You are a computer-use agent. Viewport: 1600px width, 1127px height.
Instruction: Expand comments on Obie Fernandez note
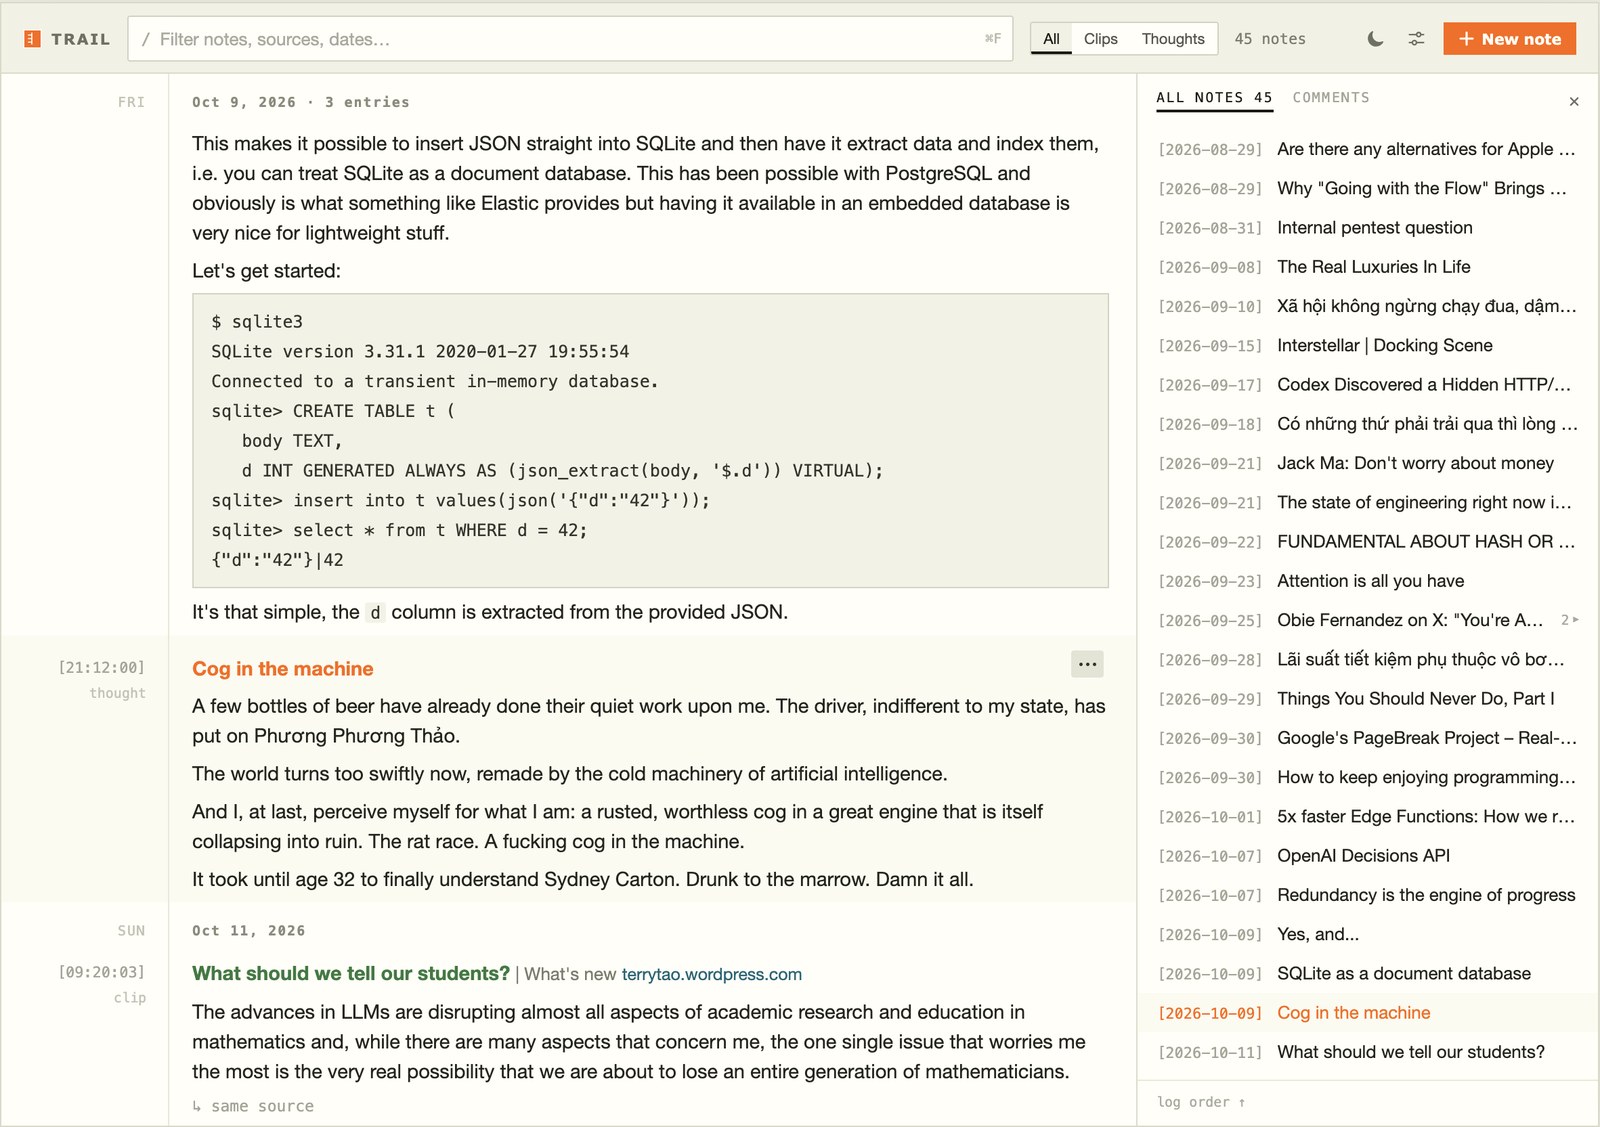[1570, 620]
